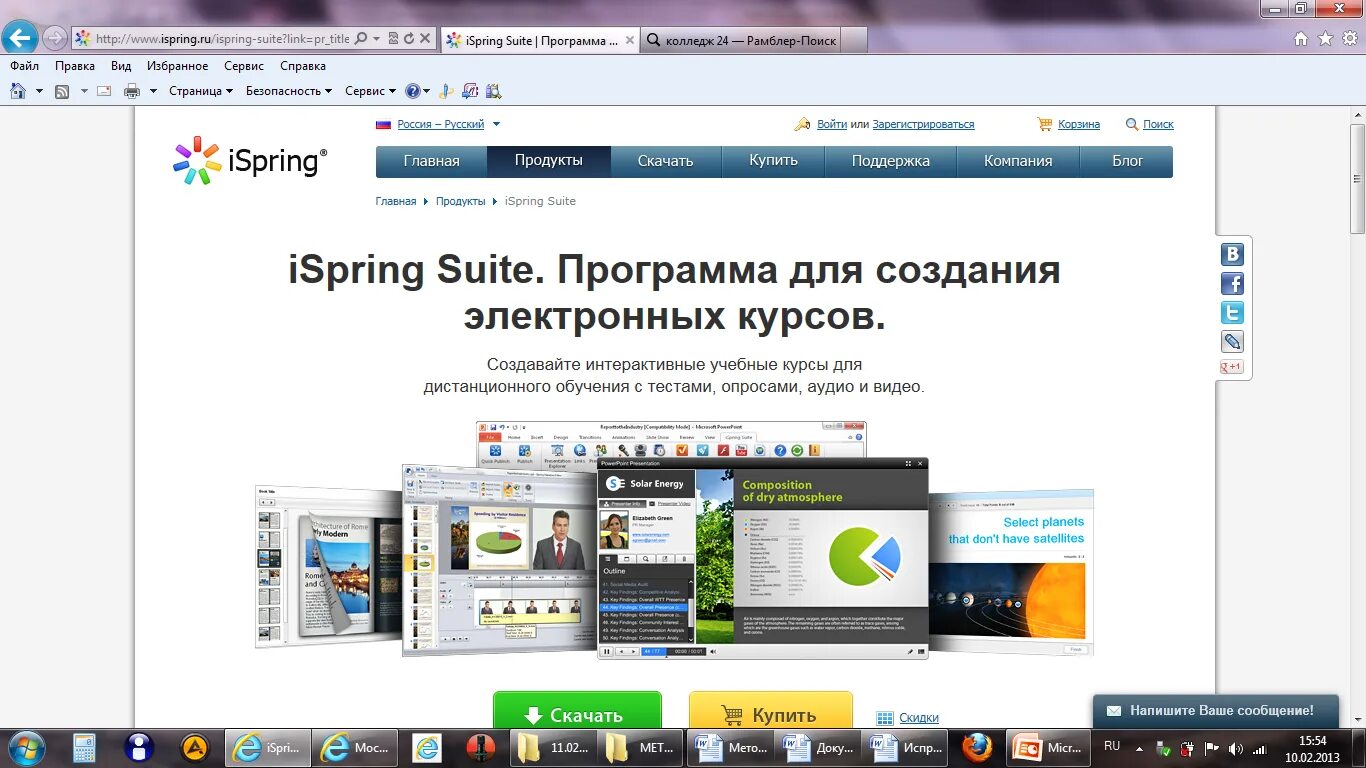1366x768 pixels.
Task: Open Напишите Ваше сообщение chat box
Action: click(1216, 711)
